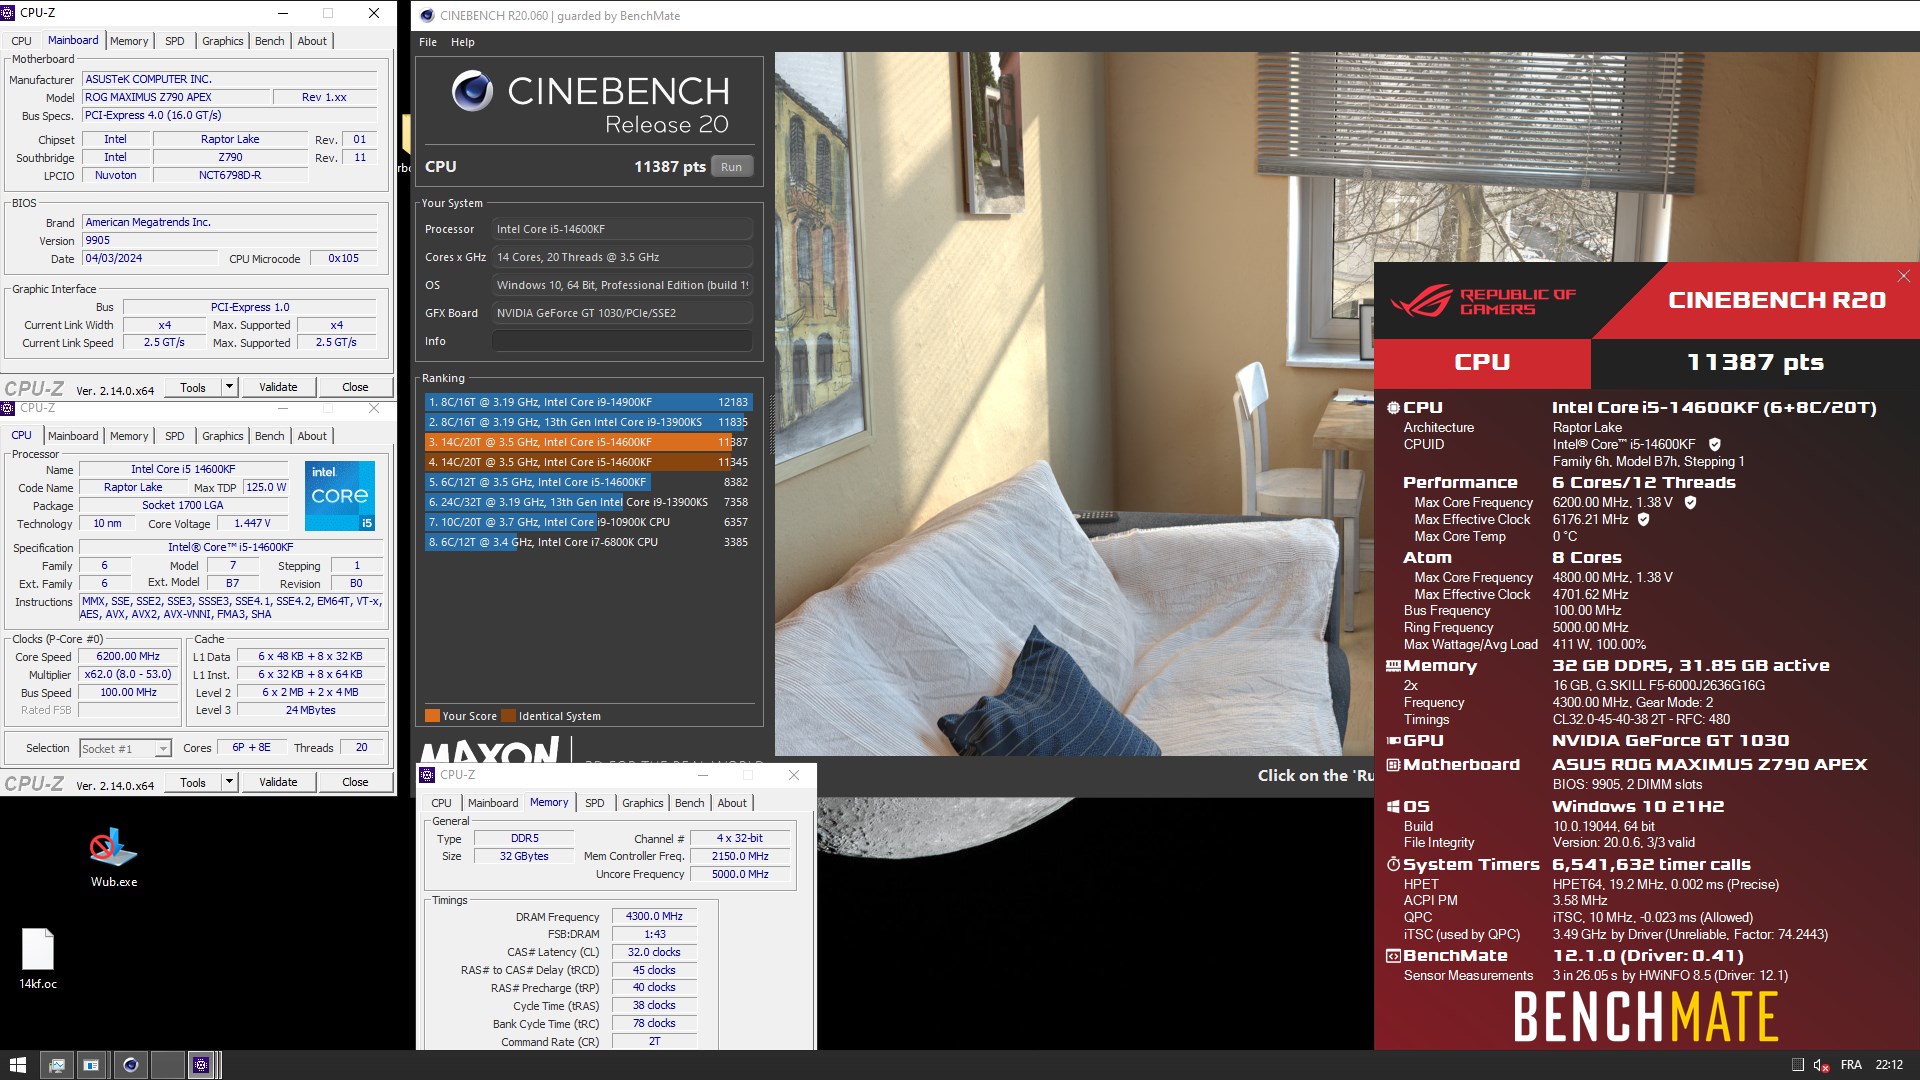
Task: Click the CPU-Z icon in the Memory window's title bar
Action: click(427, 775)
